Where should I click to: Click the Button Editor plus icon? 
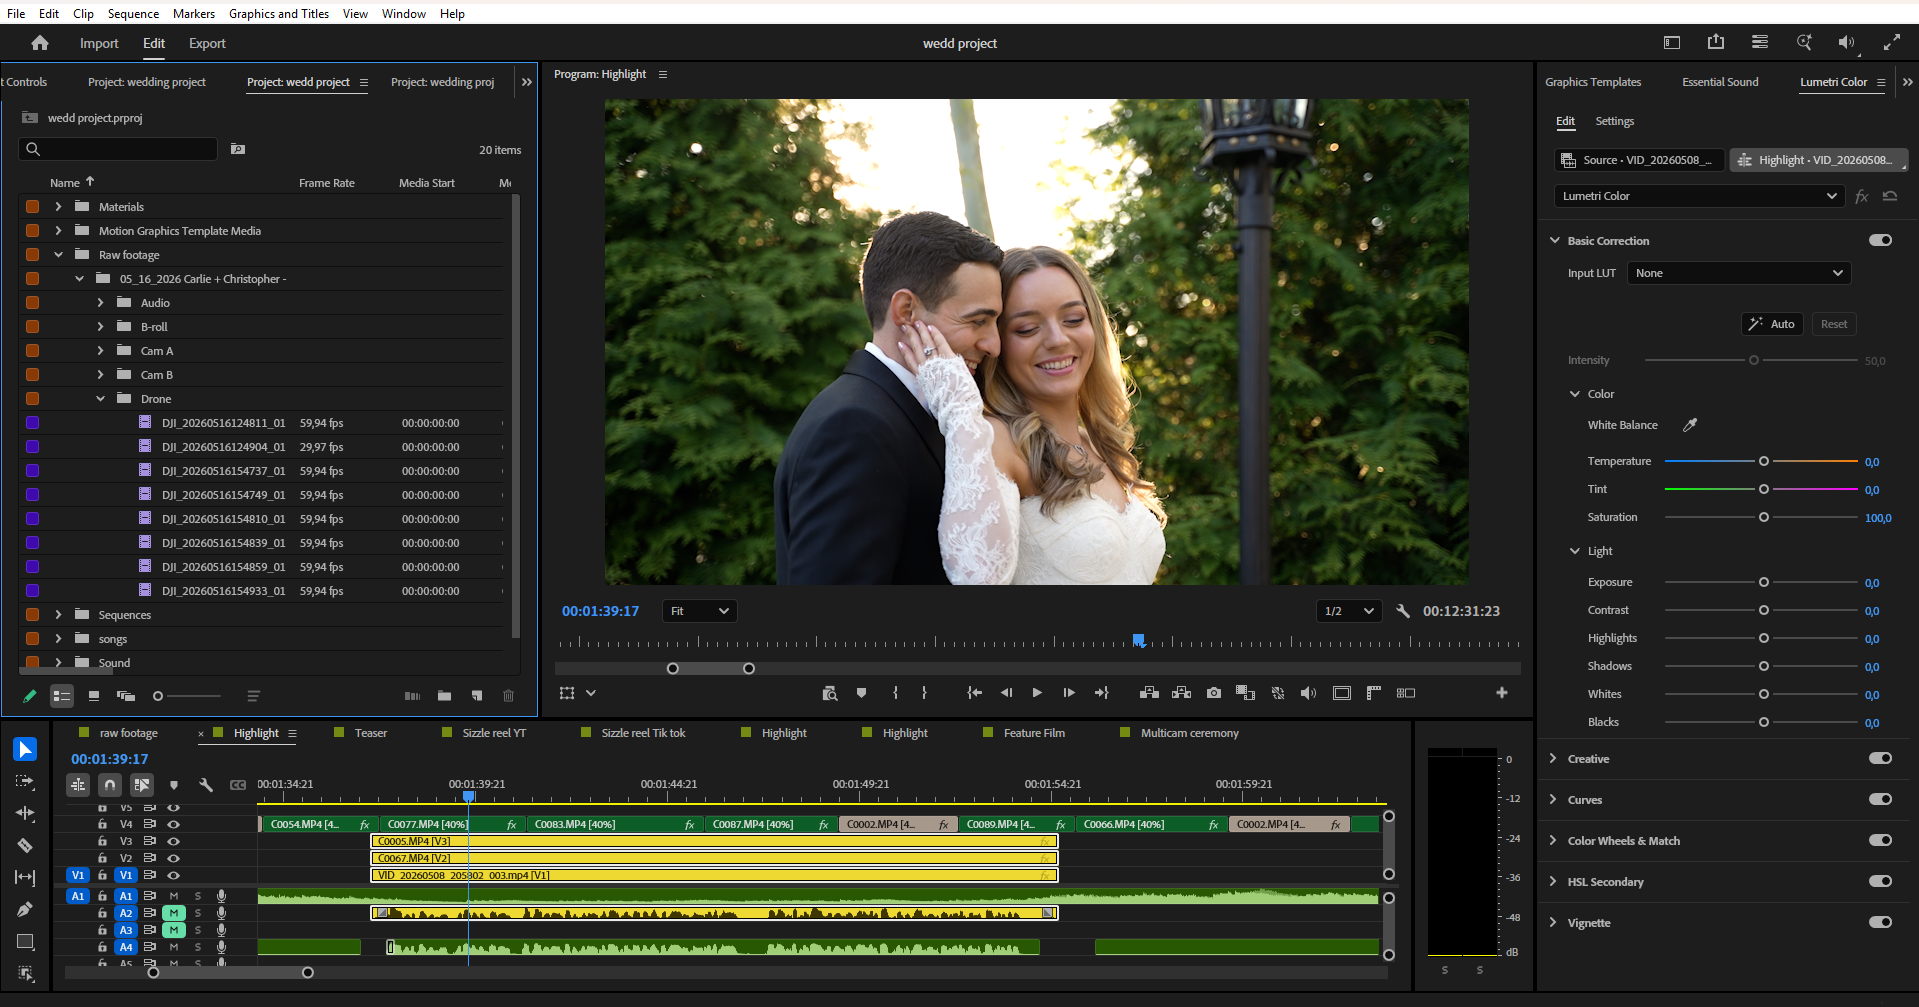click(1501, 693)
